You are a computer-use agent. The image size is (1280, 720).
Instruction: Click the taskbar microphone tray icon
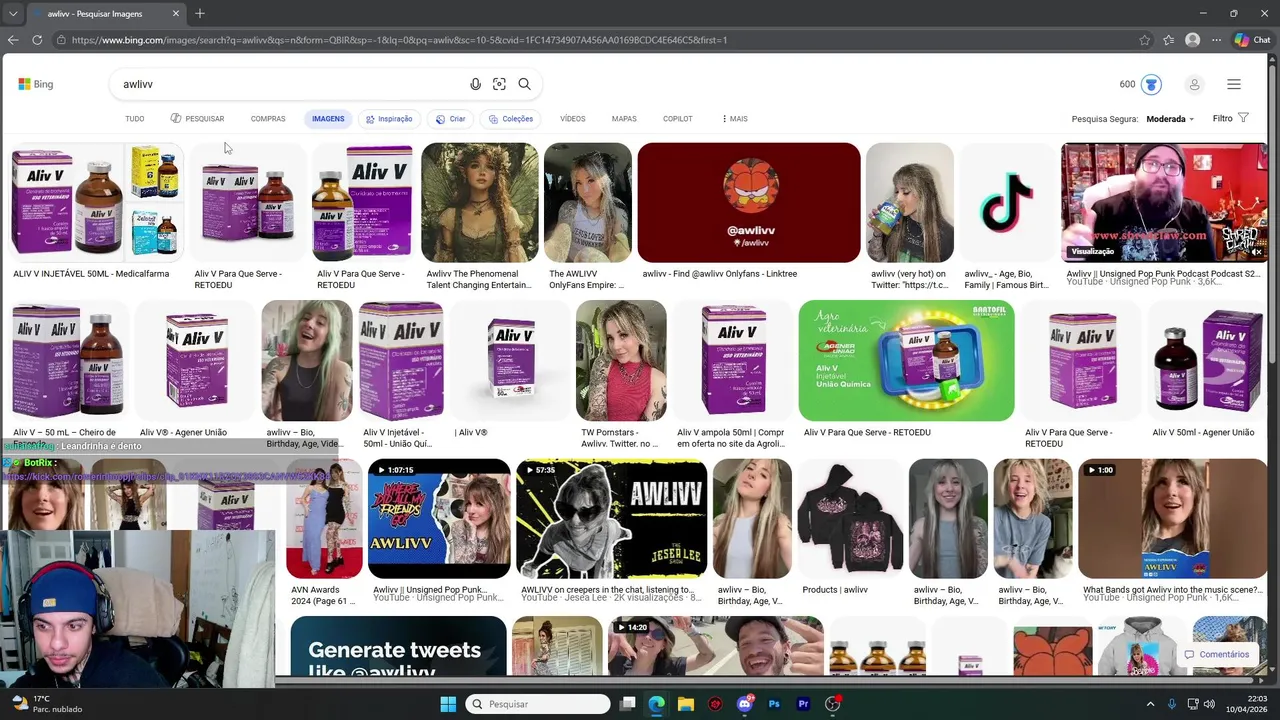point(1172,704)
